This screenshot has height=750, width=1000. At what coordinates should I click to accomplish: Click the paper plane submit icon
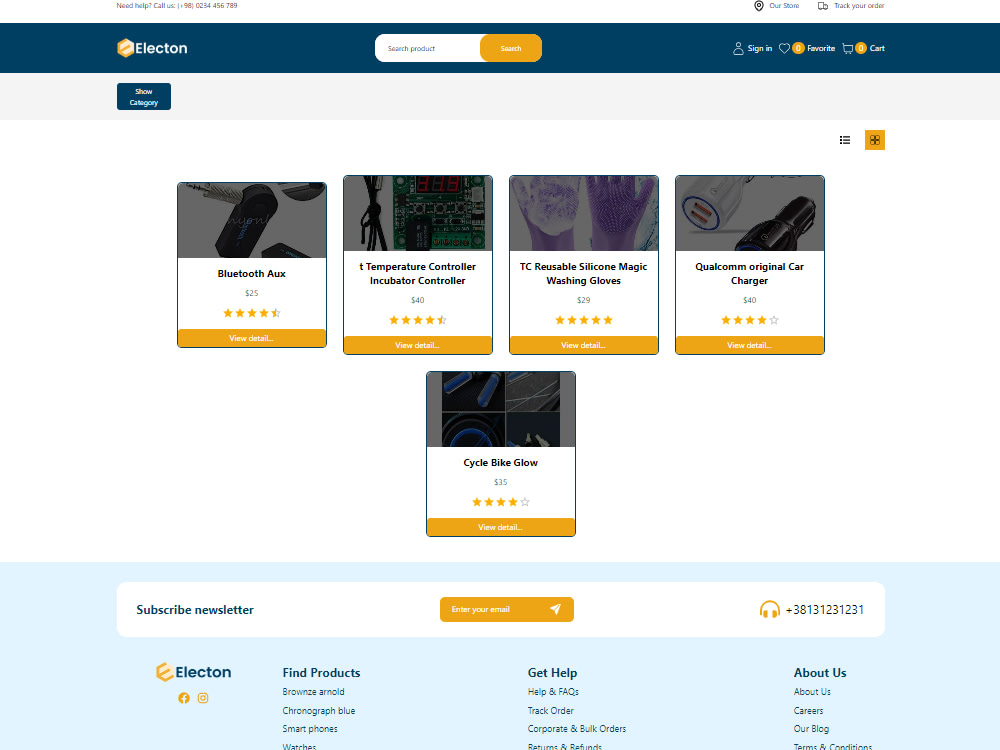[555, 609]
